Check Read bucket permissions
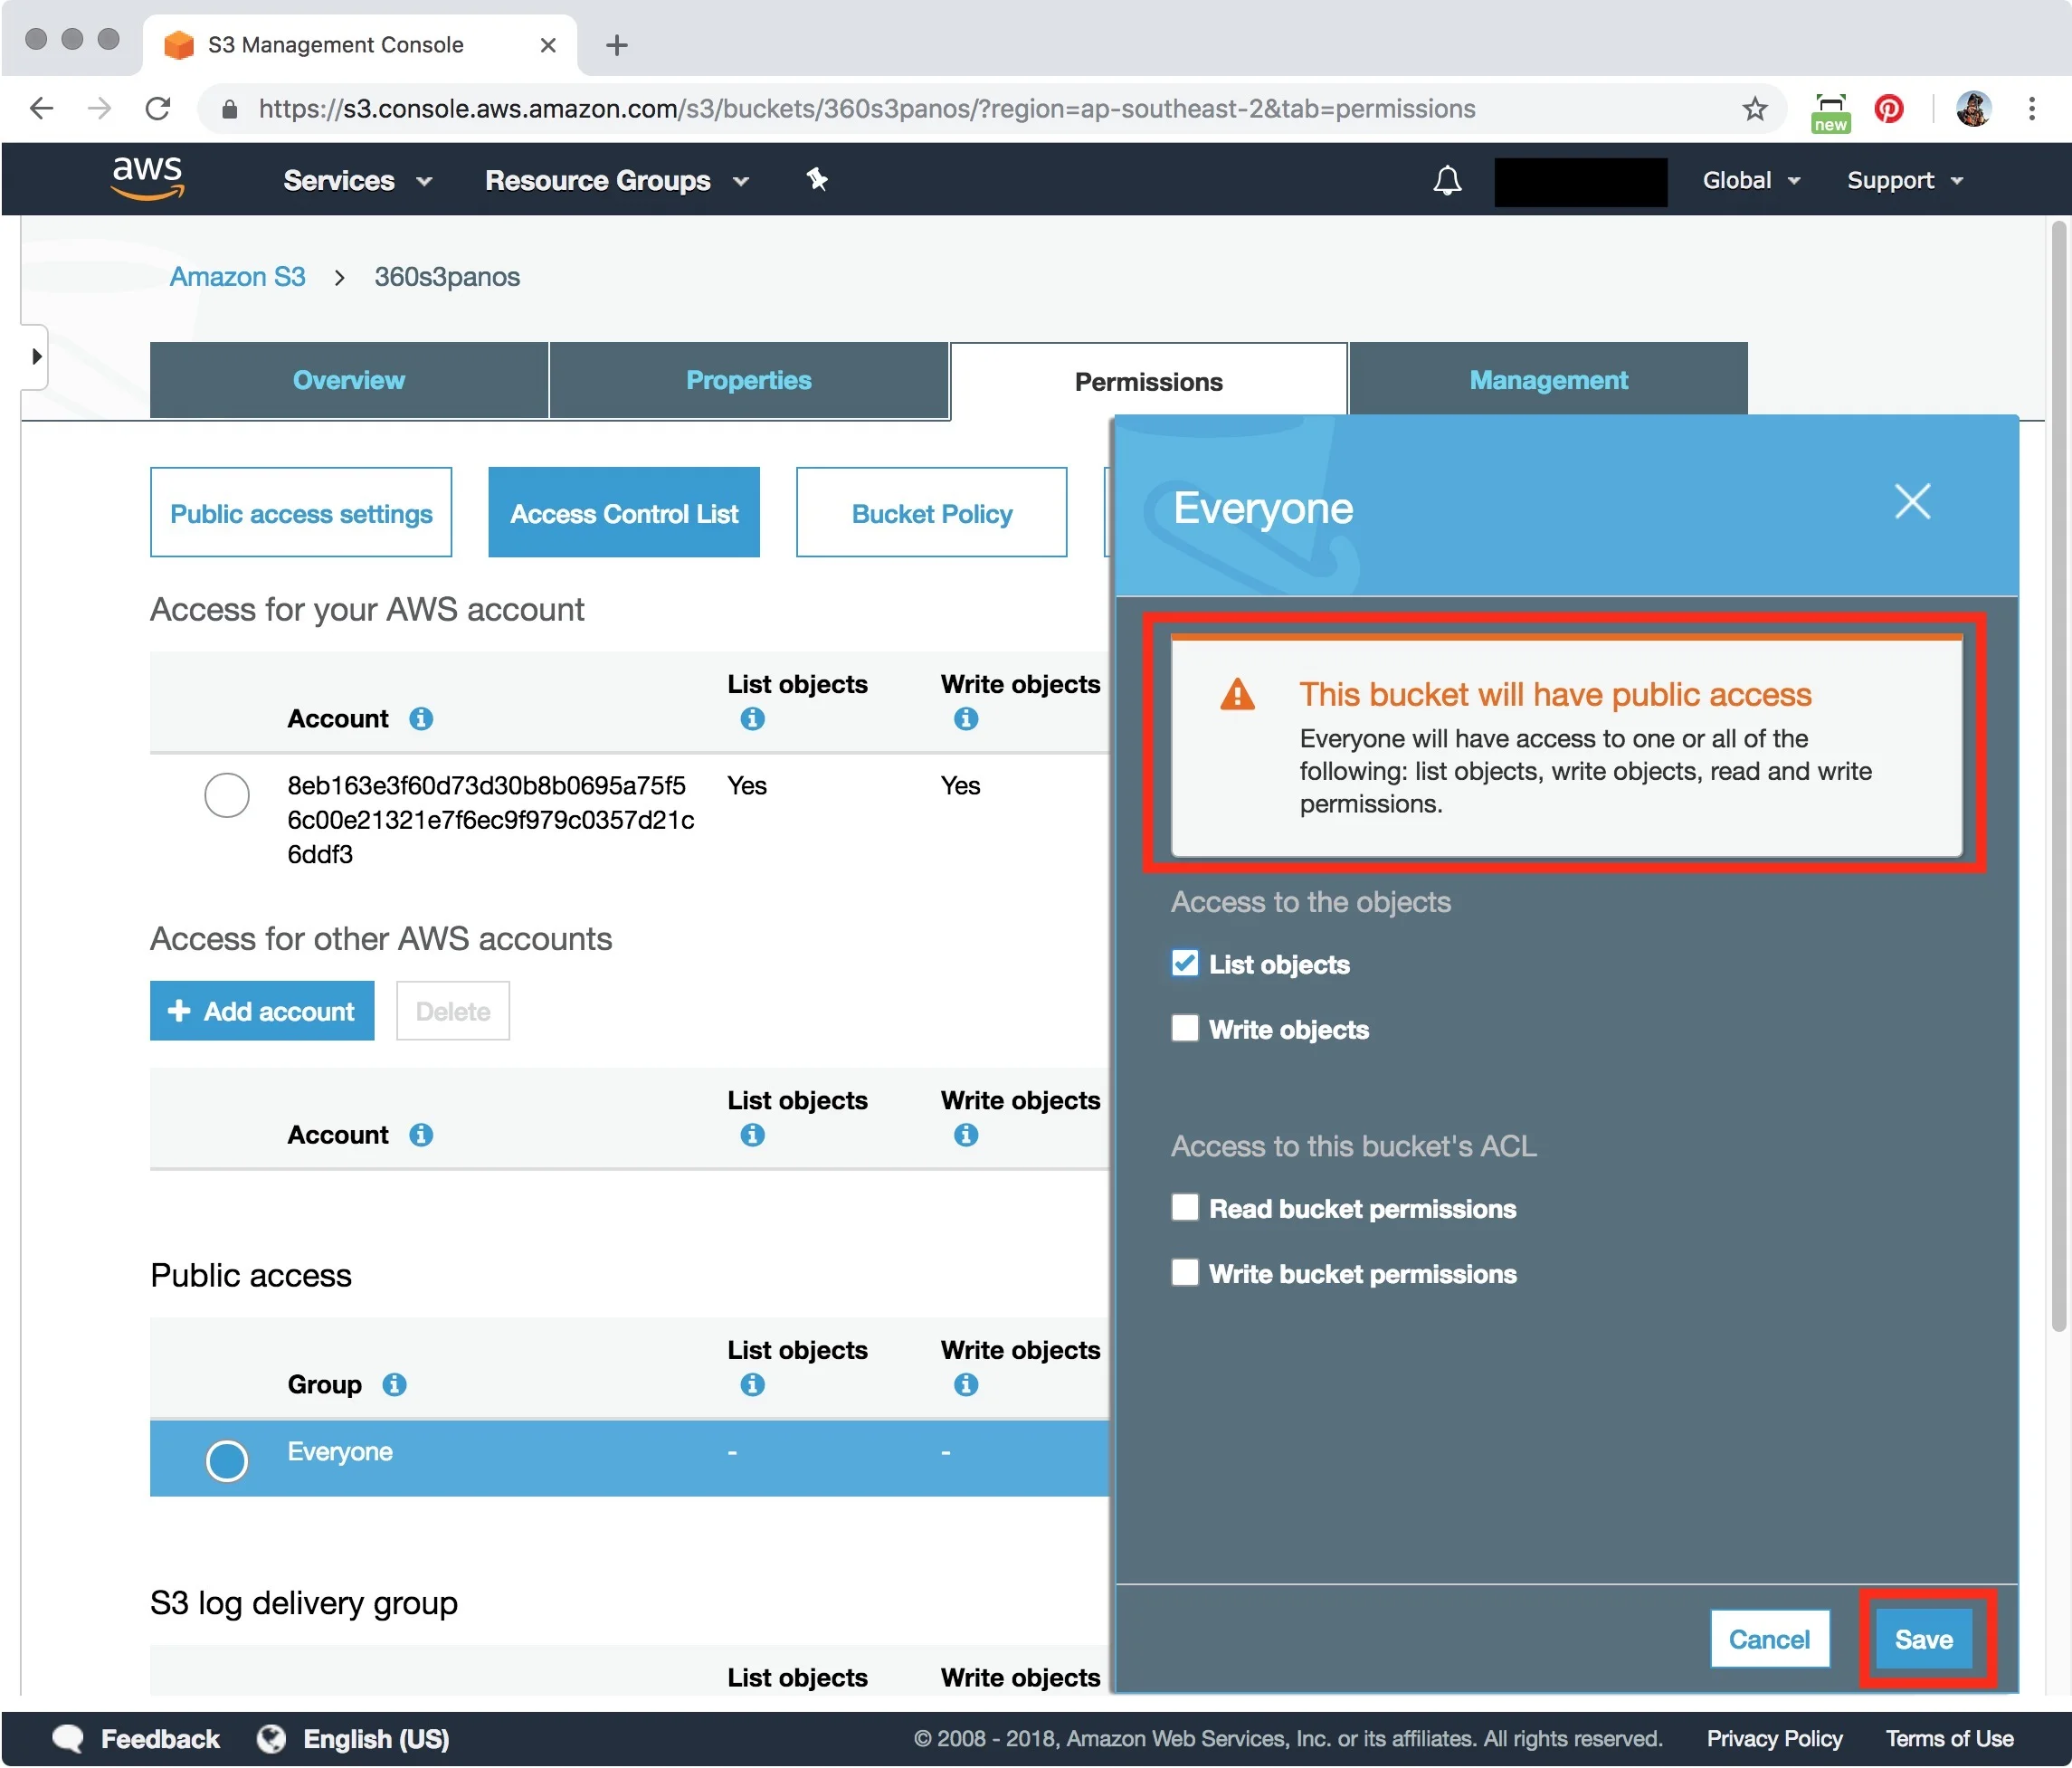The width and height of the screenshot is (2072, 1768). coord(1184,1207)
